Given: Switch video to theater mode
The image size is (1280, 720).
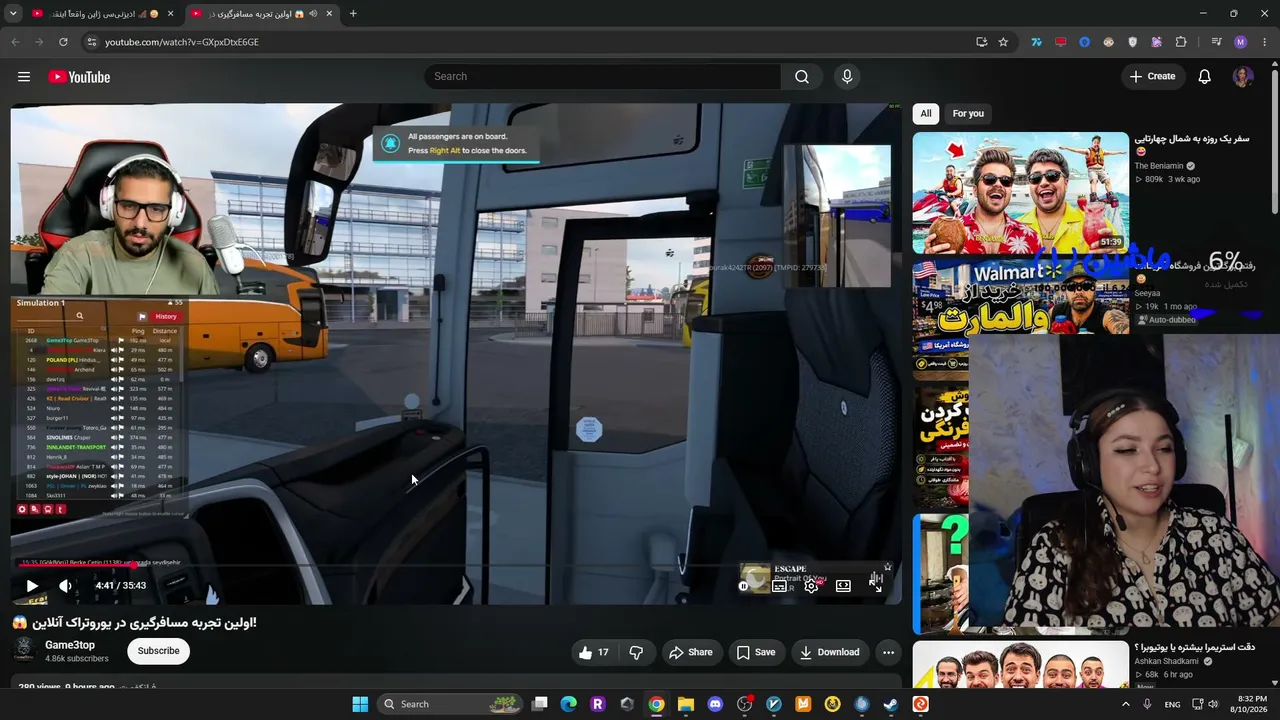Looking at the screenshot, I should [x=843, y=586].
